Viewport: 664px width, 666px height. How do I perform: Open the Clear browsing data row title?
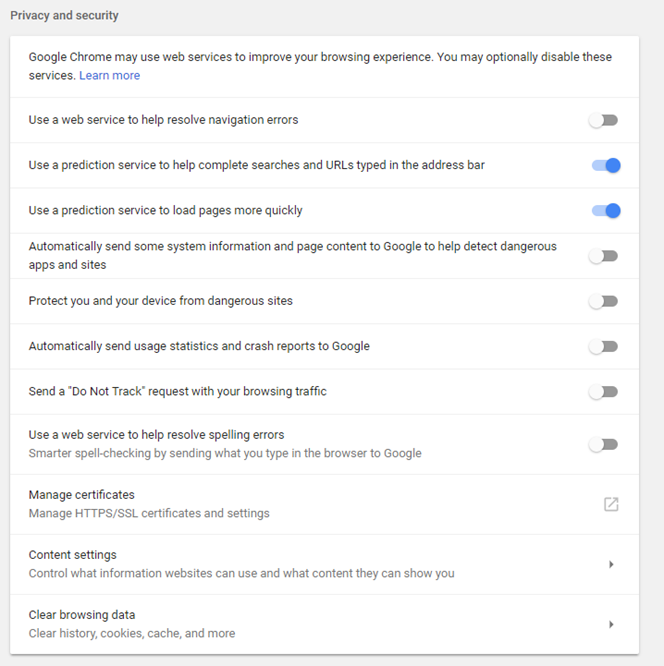pyautogui.click(x=82, y=615)
